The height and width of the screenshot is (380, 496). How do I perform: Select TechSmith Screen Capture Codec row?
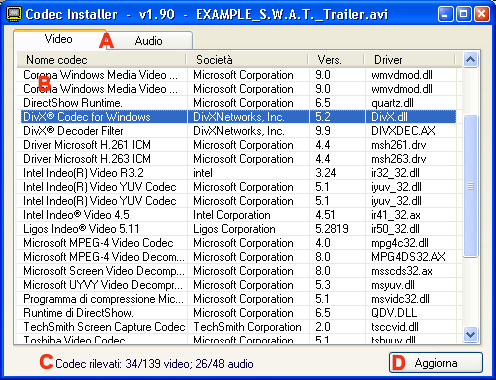tap(239, 327)
